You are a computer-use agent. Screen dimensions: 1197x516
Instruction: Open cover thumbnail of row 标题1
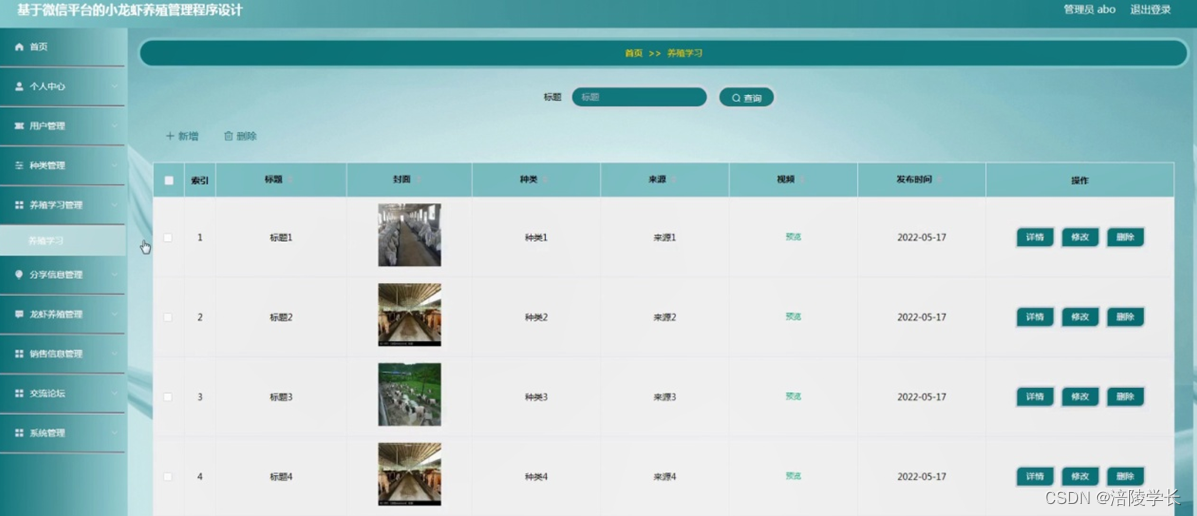pyautogui.click(x=409, y=235)
